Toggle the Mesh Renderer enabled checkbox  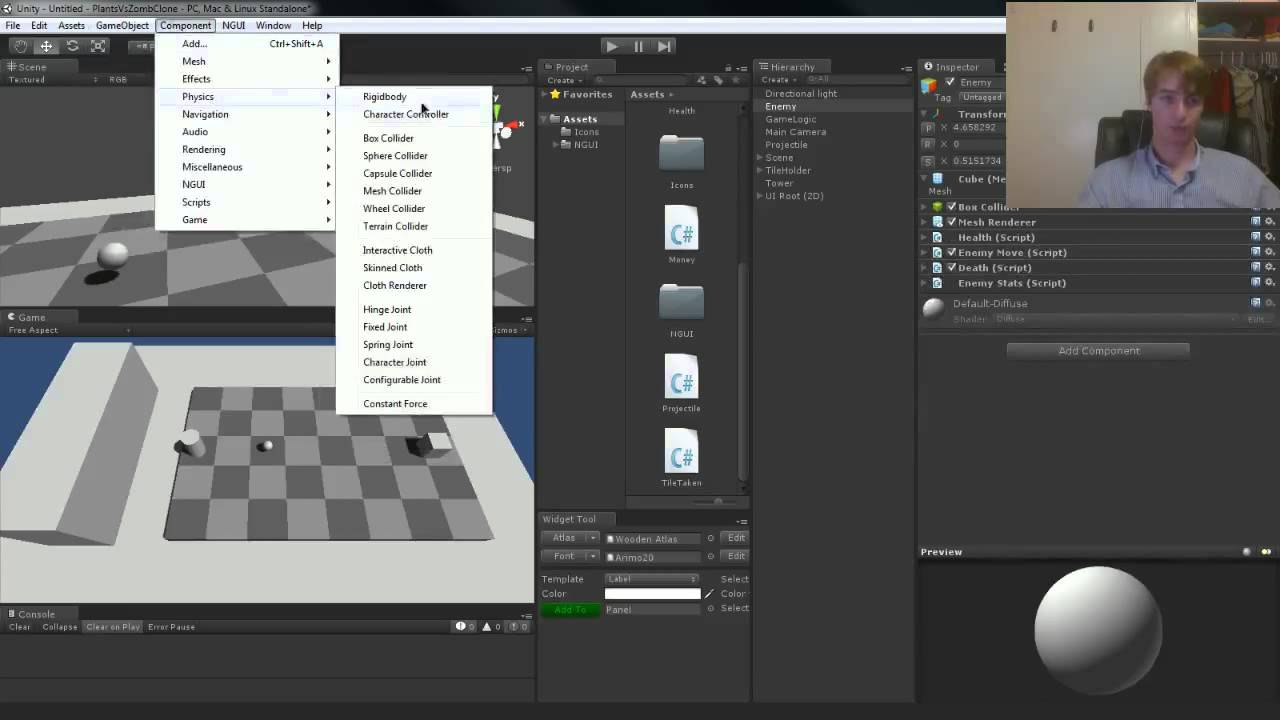pos(951,222)
